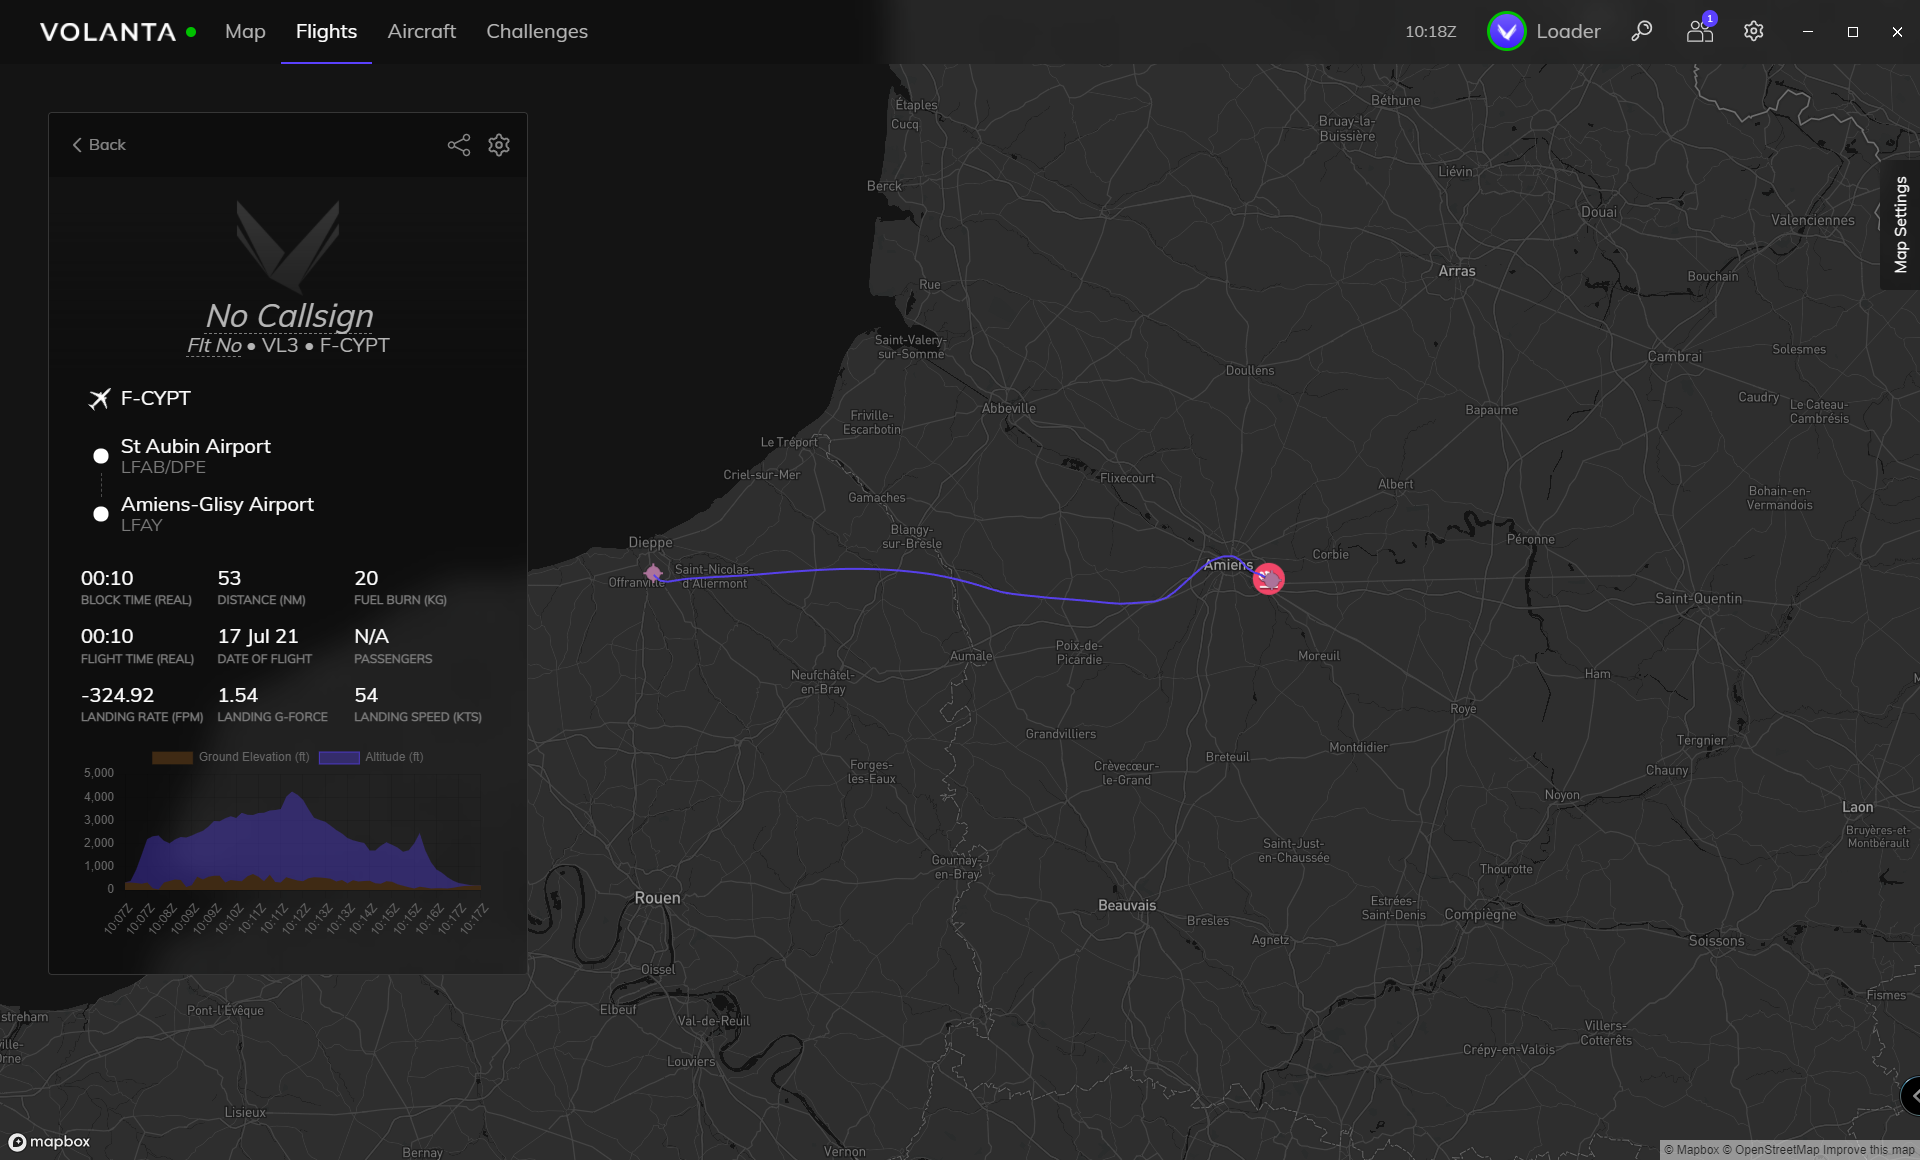Screen dimensions: 1920x1160
Task: Click the arrival airport marker near Amiens
Action: click(x=1268, y=579)
